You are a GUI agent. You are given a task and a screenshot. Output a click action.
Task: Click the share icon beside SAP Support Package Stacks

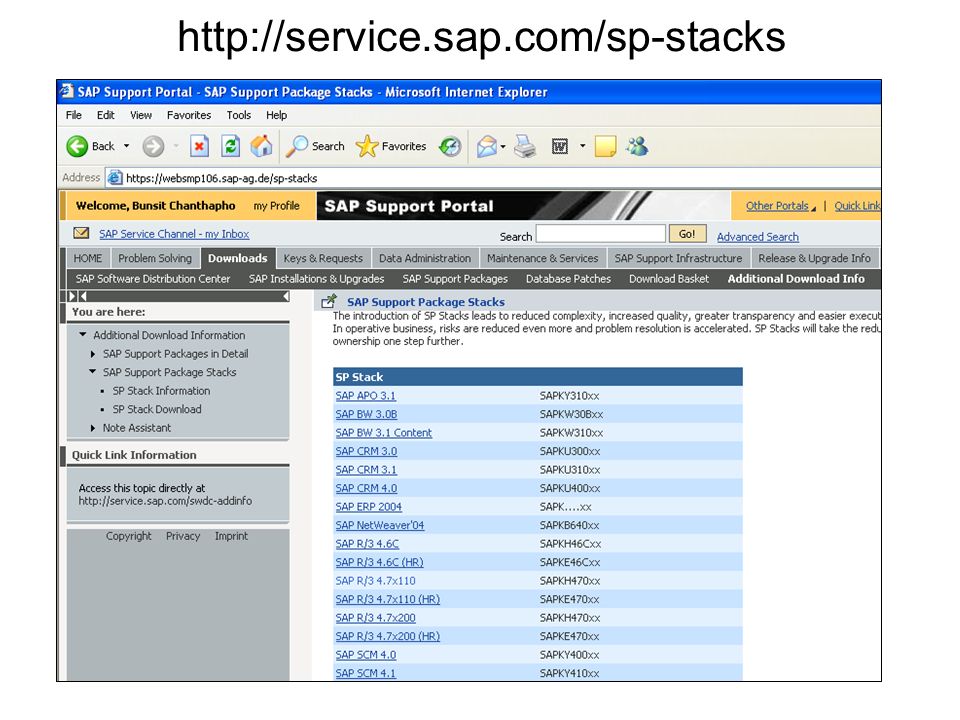point(329,301)
